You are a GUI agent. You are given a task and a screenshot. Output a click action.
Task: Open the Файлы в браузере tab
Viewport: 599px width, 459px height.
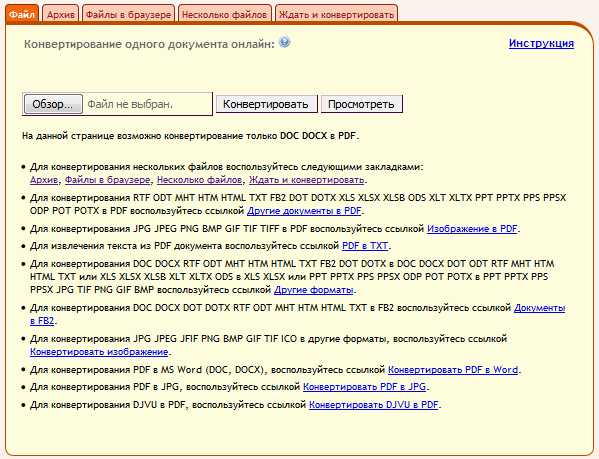(128, 14)
